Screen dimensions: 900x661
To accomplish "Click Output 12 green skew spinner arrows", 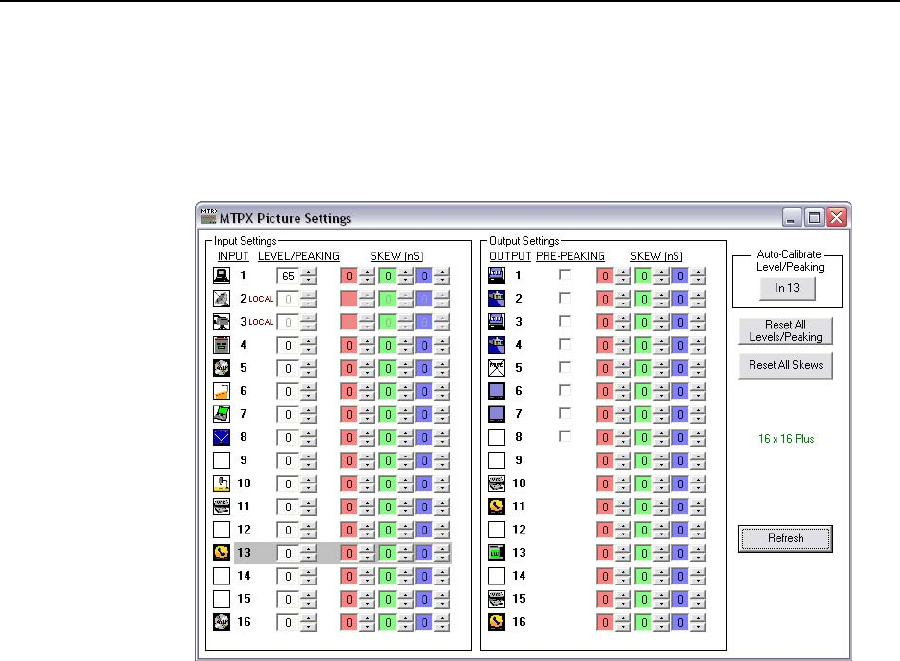I will click(x=661, y=530).
